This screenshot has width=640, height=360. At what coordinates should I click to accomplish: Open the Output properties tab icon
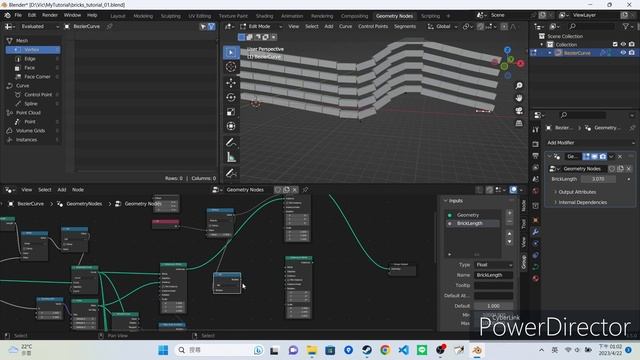coord(536,156)
